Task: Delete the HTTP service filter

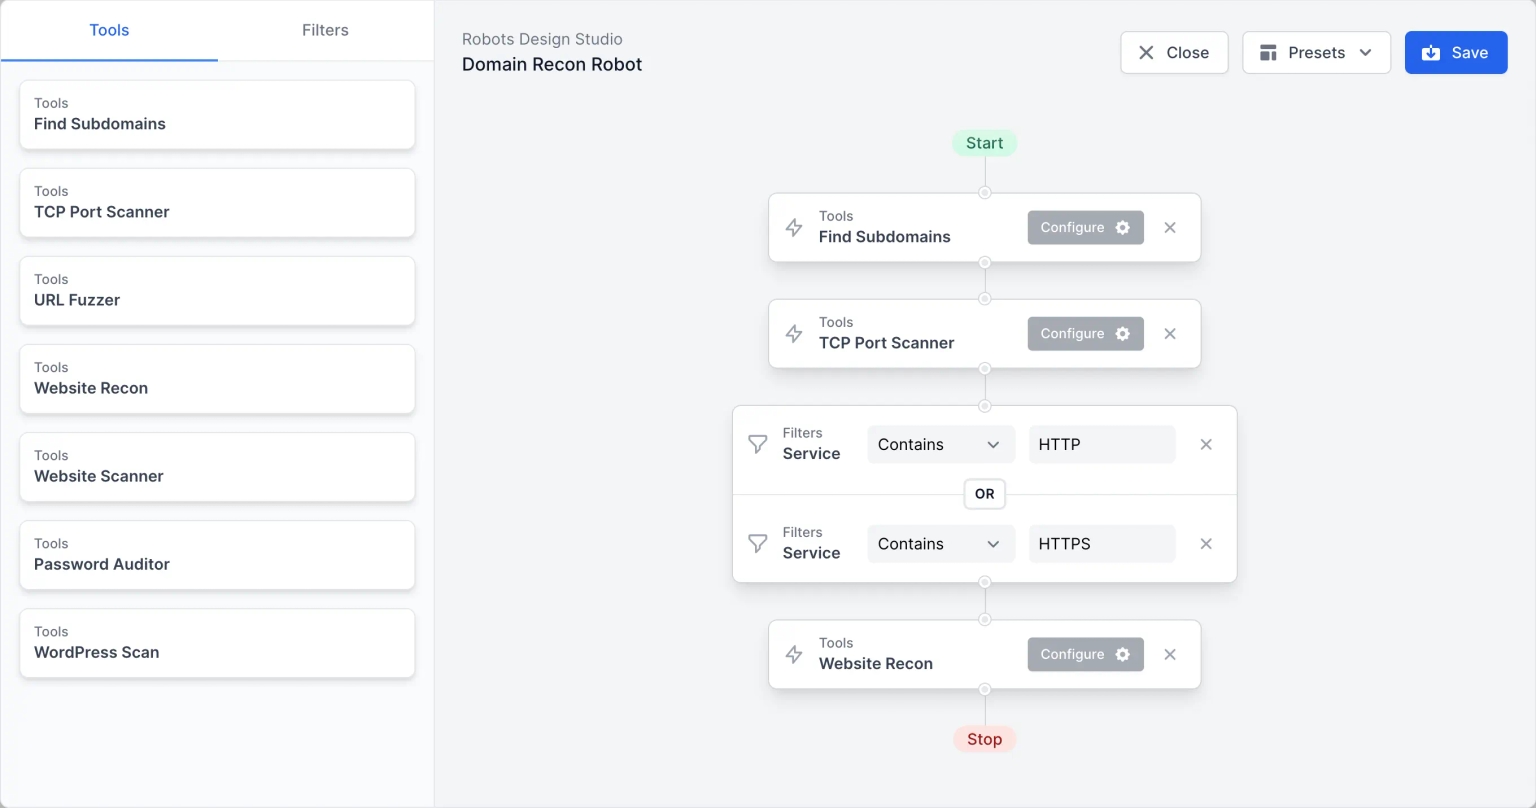Action: pyautogui.click(x=1206, y=445)
